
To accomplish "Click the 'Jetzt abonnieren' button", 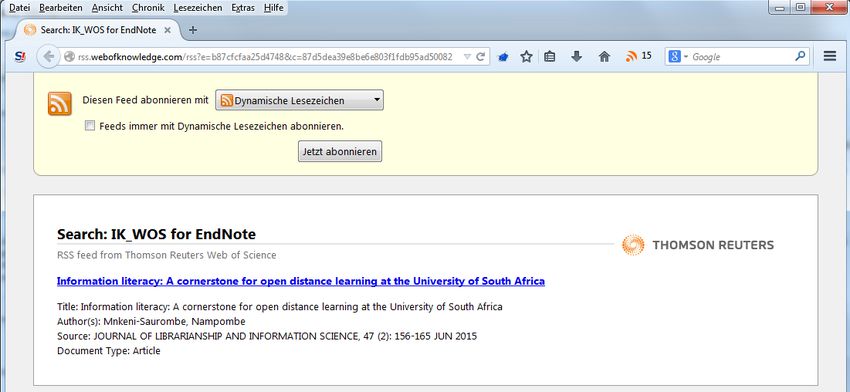I will pos(340,151).
